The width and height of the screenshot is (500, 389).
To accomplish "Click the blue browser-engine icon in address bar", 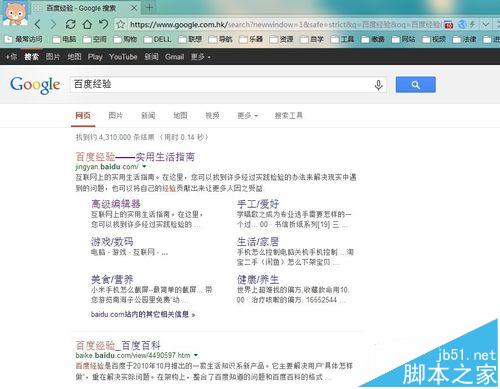I will (462, 24).
